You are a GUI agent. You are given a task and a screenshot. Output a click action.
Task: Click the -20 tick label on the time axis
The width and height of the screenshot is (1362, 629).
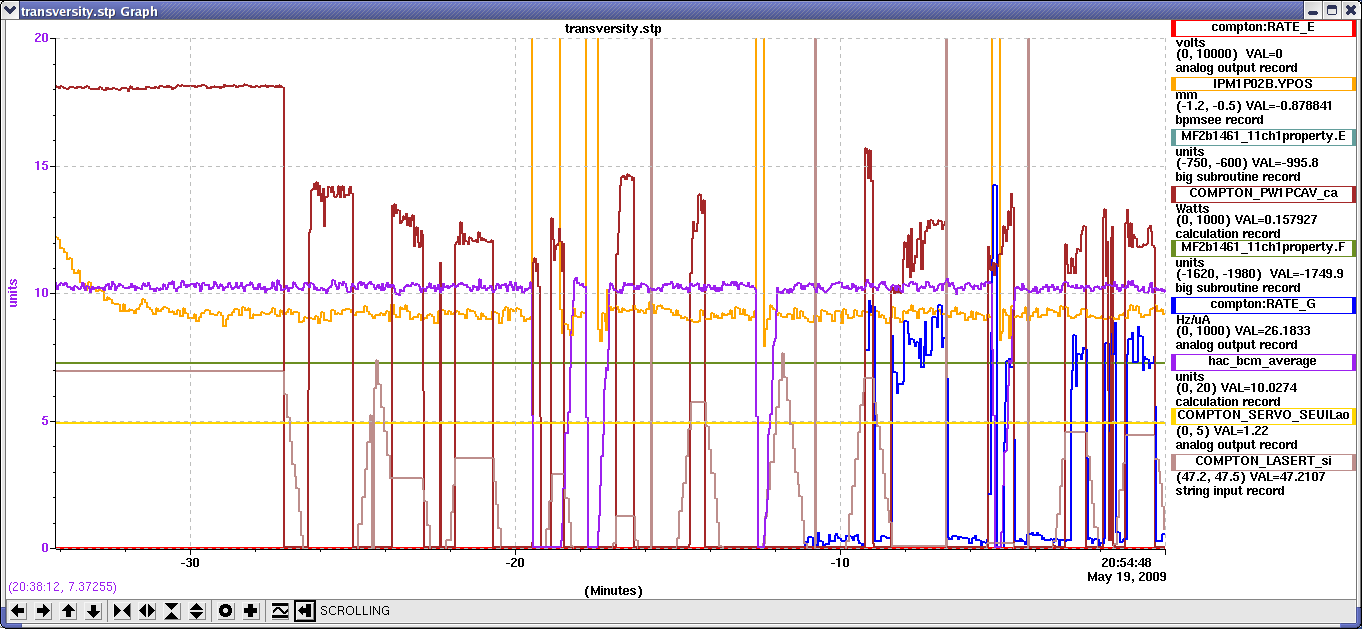pyautogui.click(x=514, y=563)
